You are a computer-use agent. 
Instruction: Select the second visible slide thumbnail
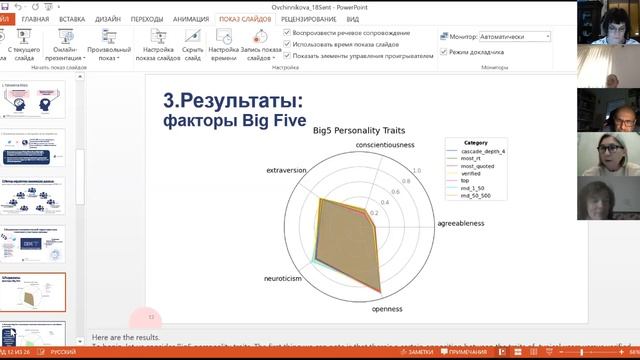[x=33, y=148]
